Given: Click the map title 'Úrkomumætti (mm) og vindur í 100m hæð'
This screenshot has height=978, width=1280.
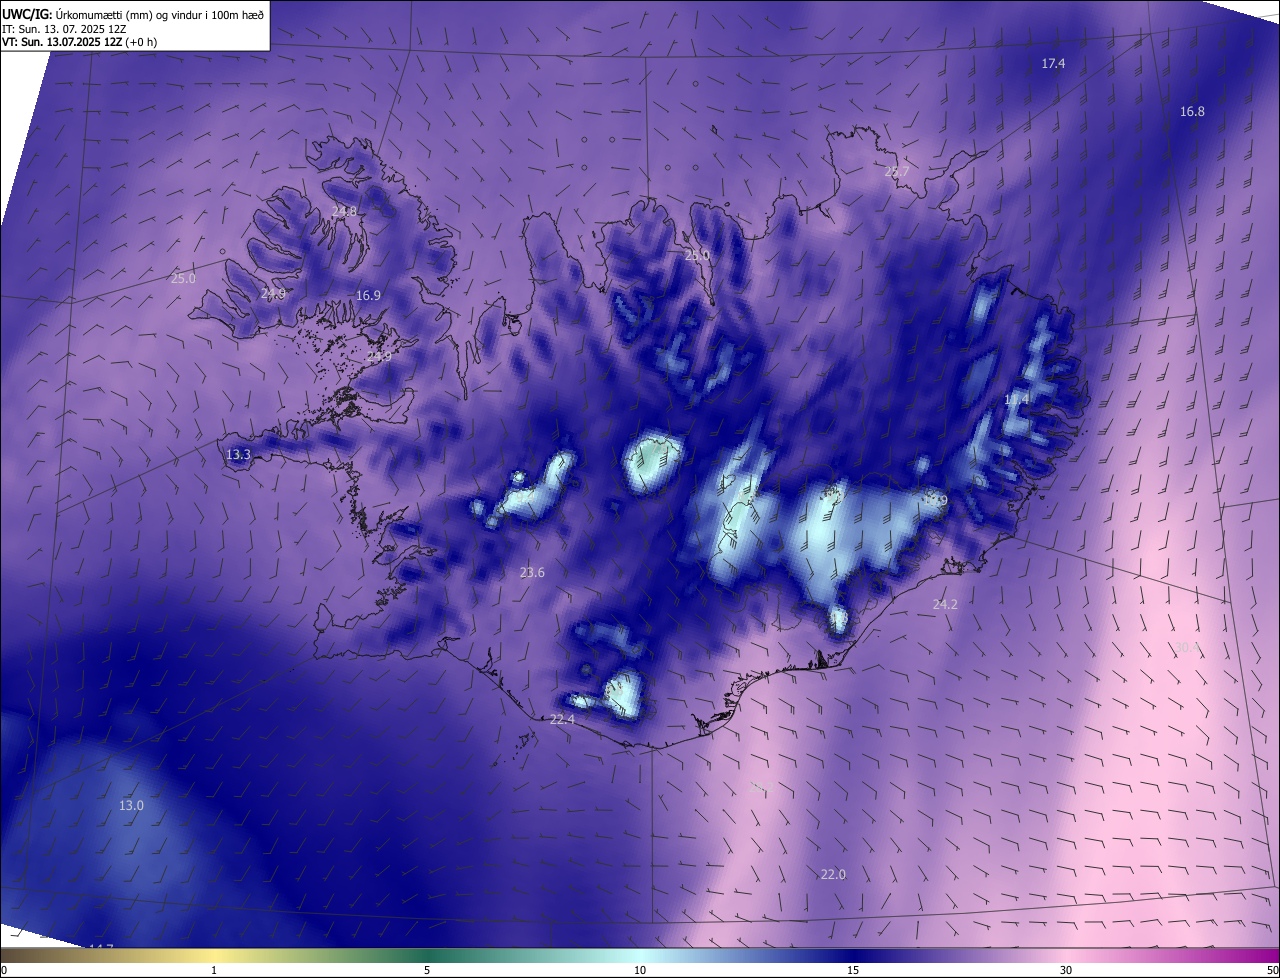Looking at the screenshot, I should pos(160,15).
